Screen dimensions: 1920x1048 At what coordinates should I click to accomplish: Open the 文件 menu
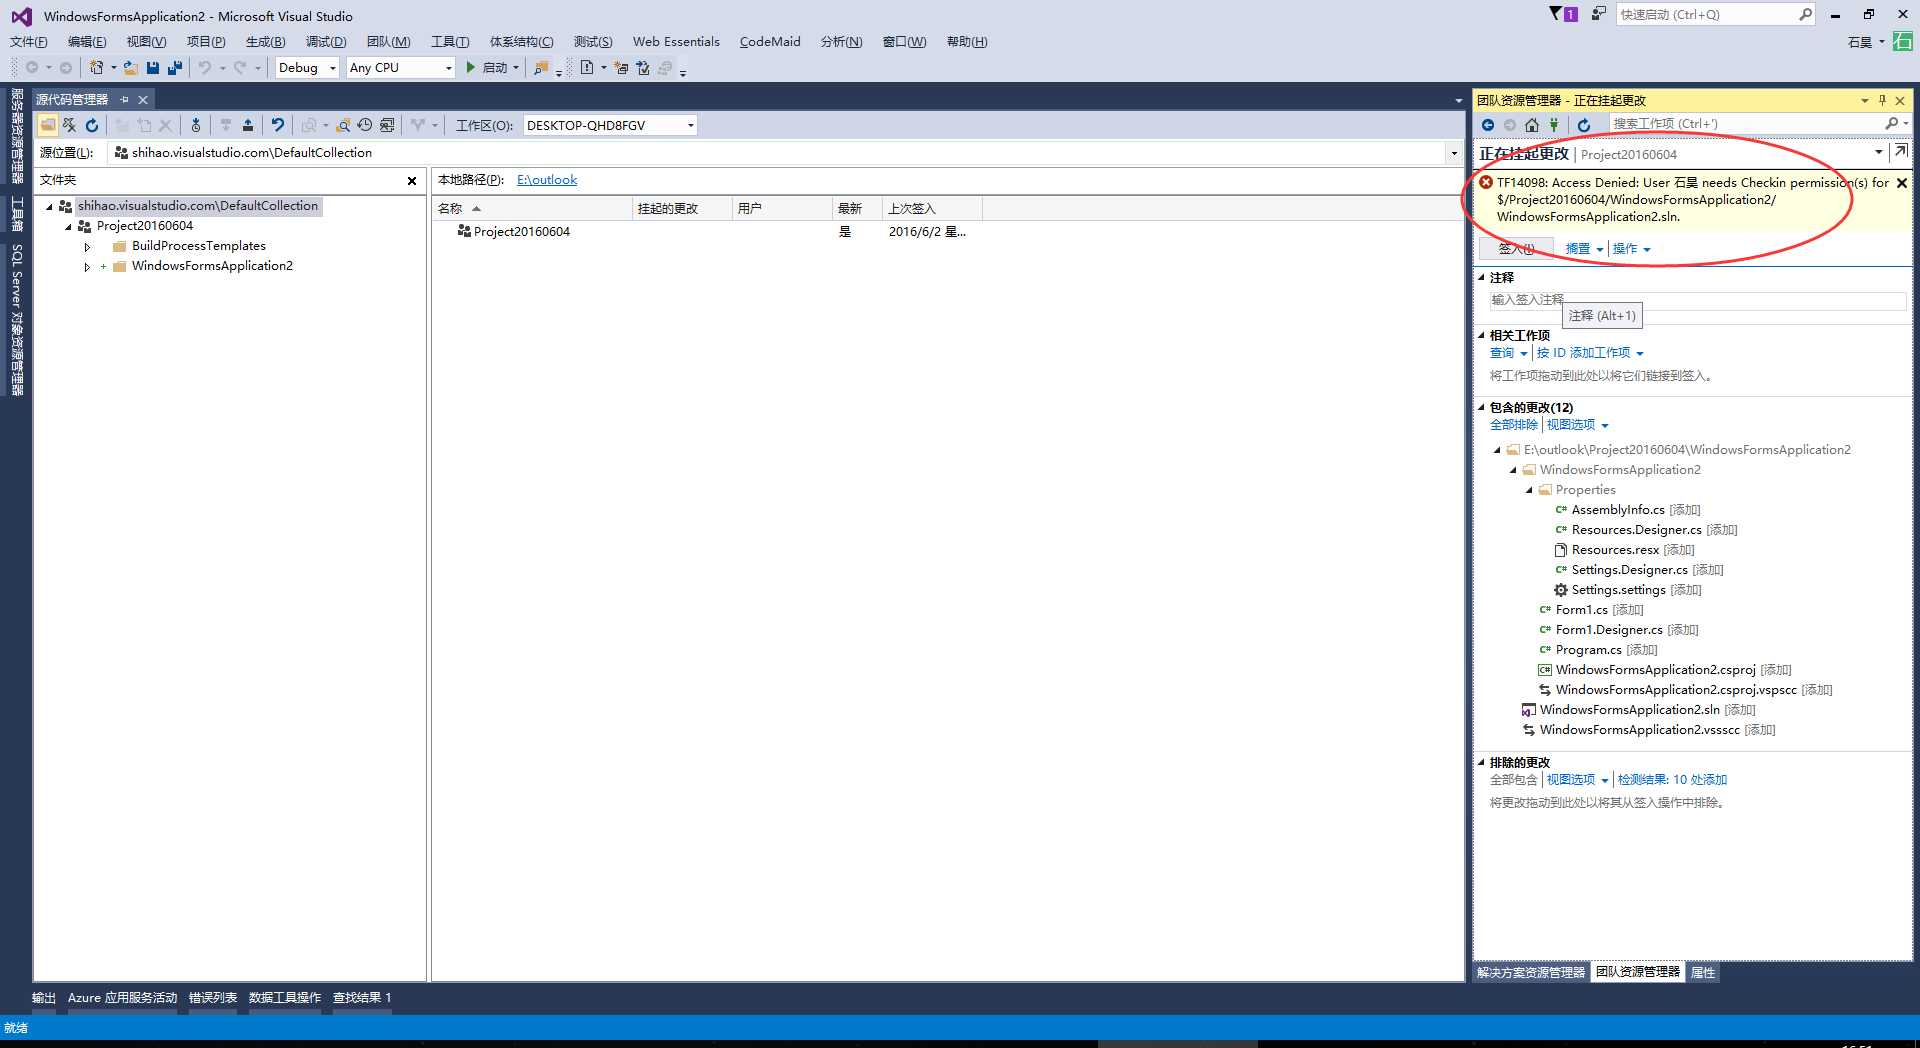tap(28, 42)
